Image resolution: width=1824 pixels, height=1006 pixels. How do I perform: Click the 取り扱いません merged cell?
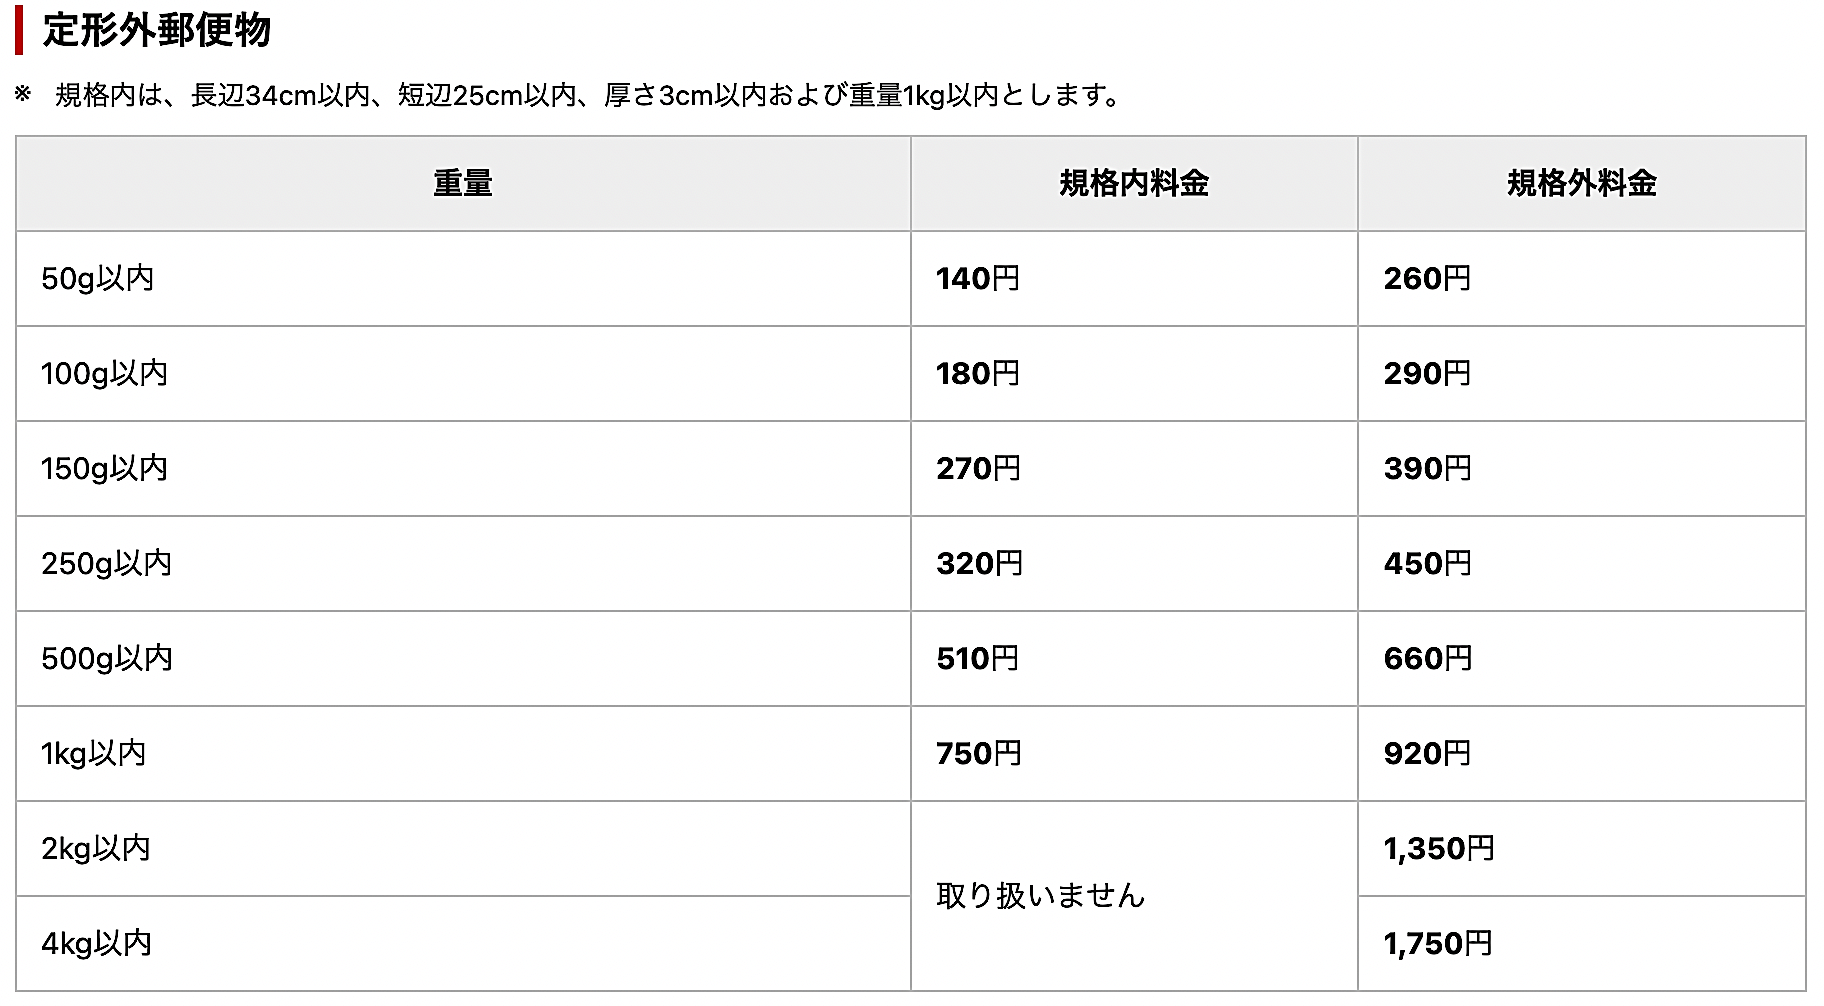[x=1040, y=896]
